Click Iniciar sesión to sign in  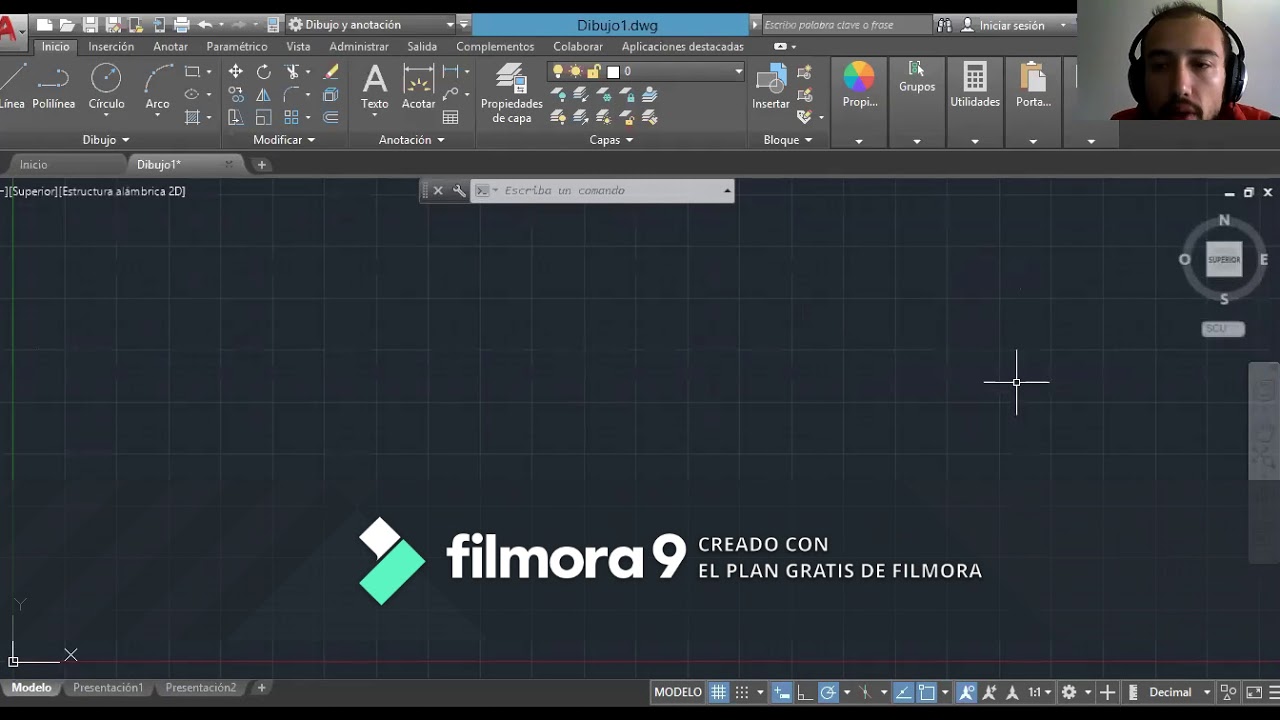[x=1012, y=25]
